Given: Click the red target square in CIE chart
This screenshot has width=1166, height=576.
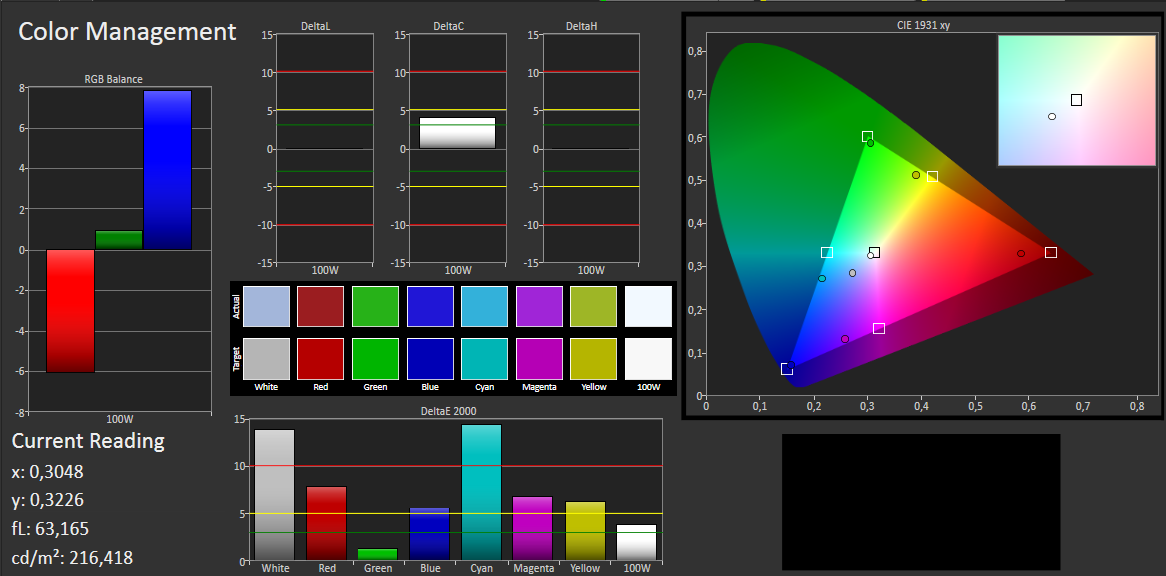Looking at the screenshot, I should coord(1051,253).
